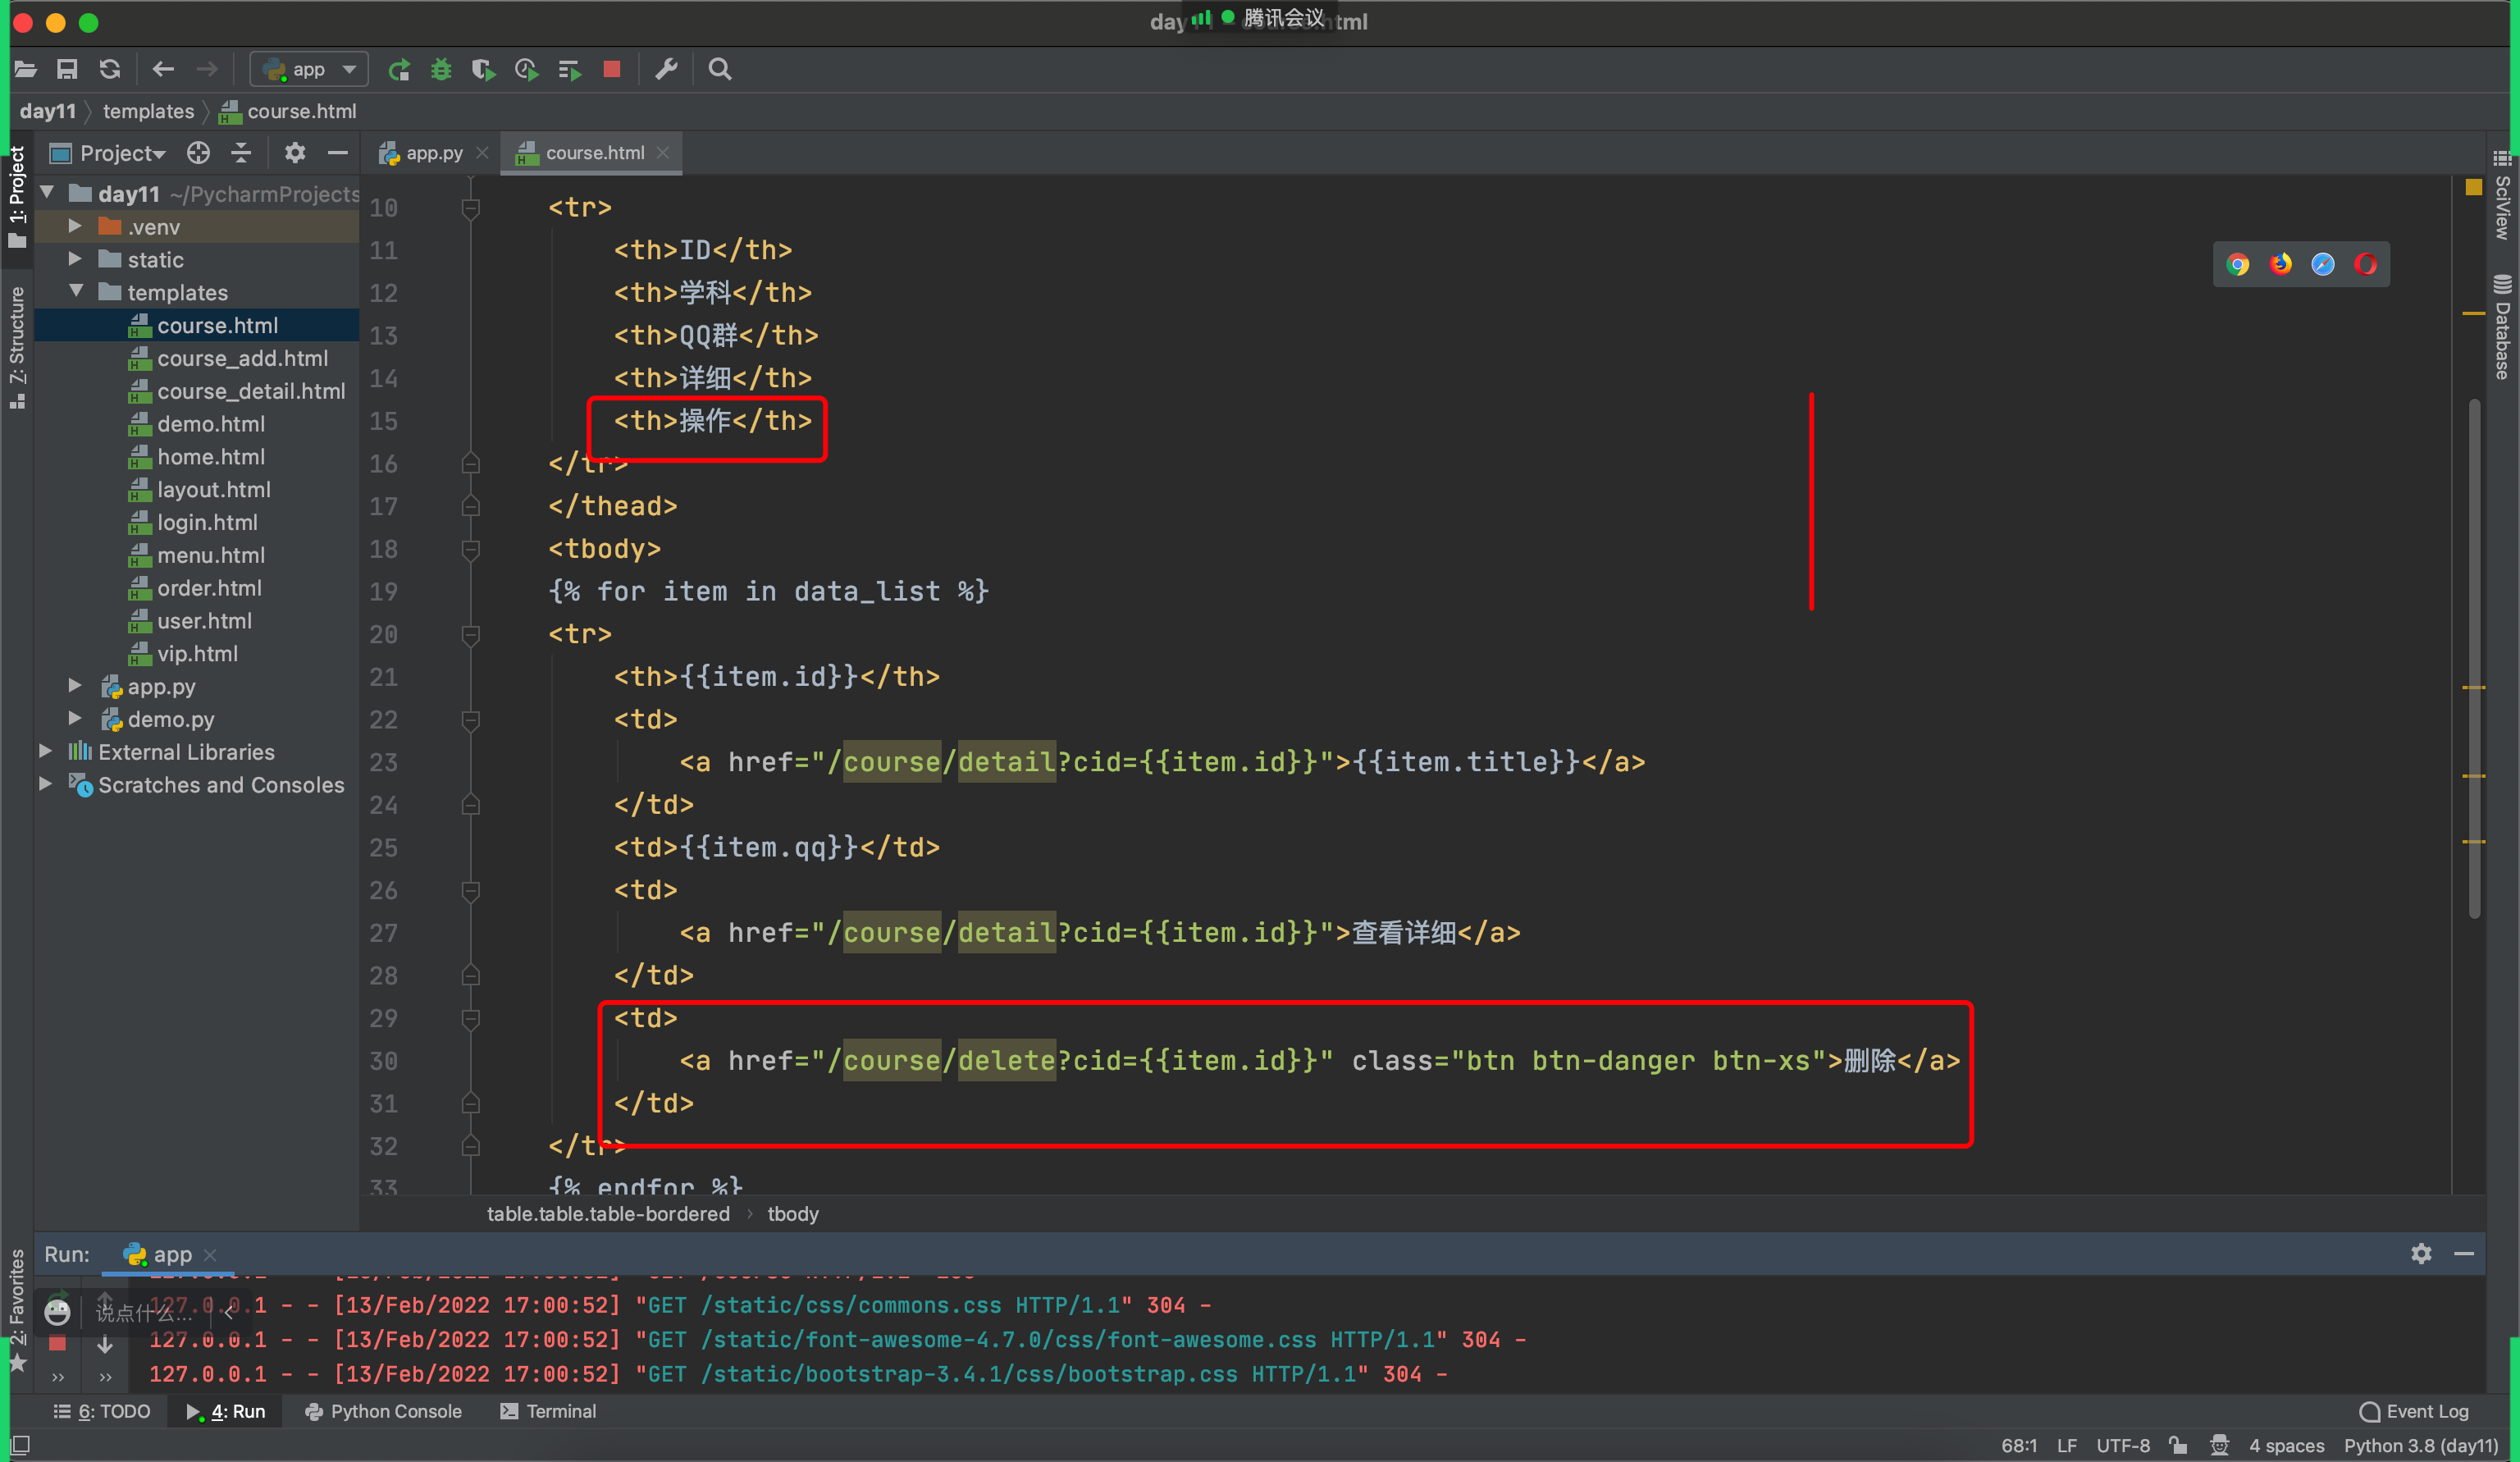Screen dimensions: 2520x1462
Task: Collapse the fold marker at line 10
Action: pyautogui.click(x=470, y=208)
